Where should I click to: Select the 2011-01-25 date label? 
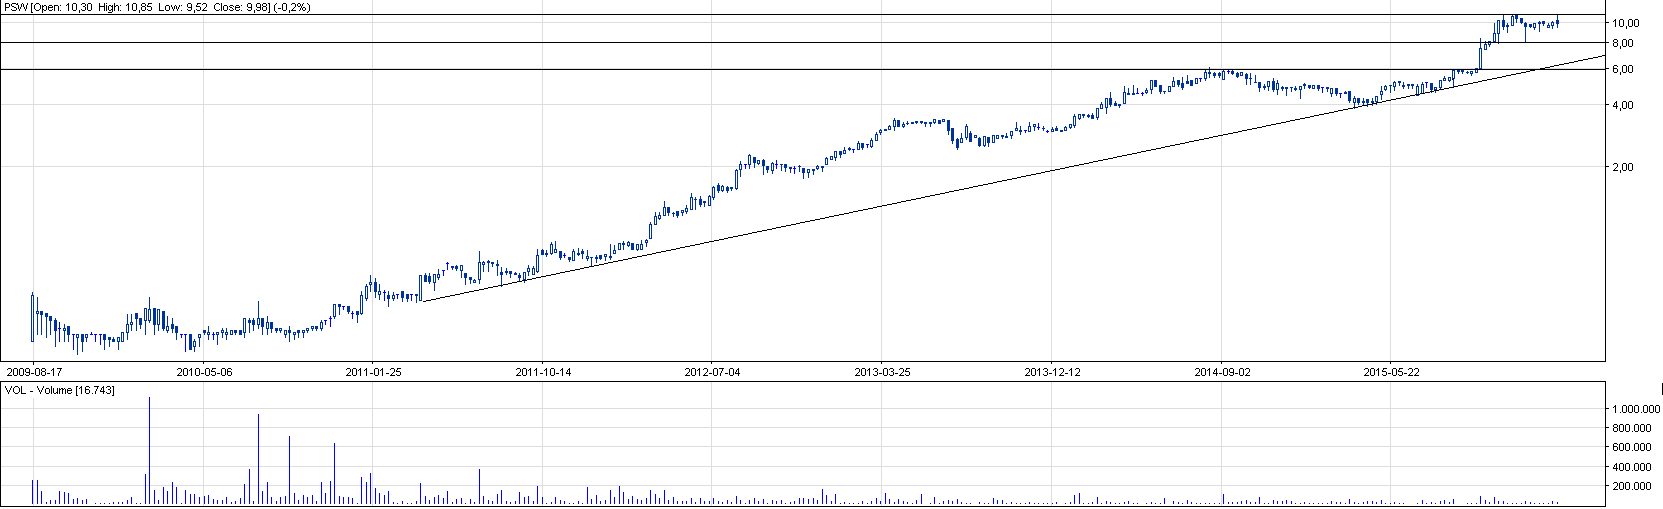coord(374,372)
